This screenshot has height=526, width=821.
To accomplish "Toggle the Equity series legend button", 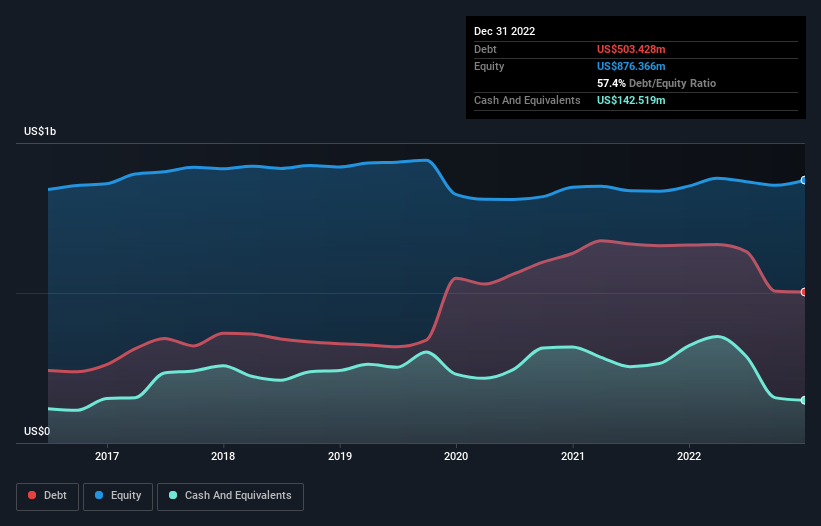I will click(118, 496).
